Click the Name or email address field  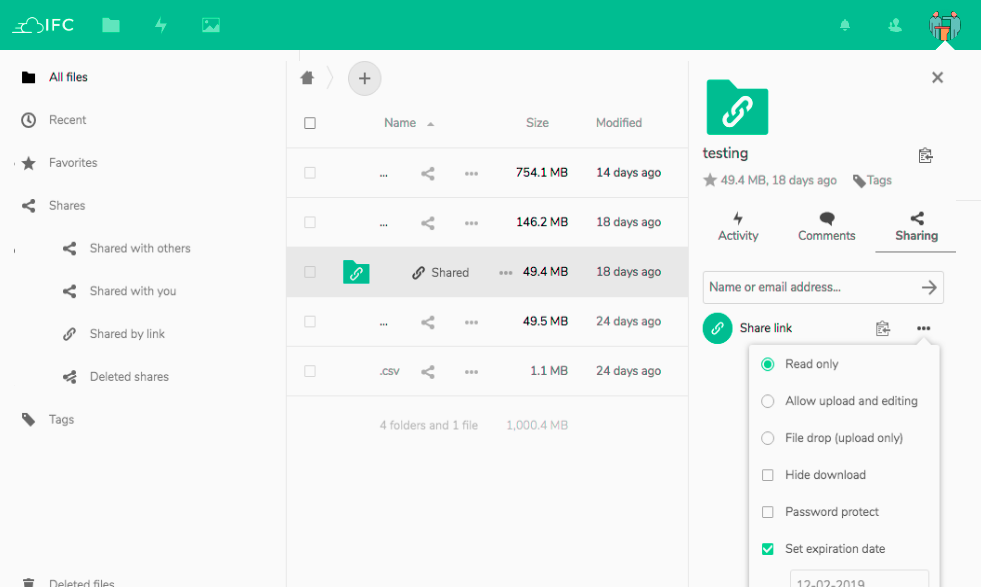coord(810,287)
